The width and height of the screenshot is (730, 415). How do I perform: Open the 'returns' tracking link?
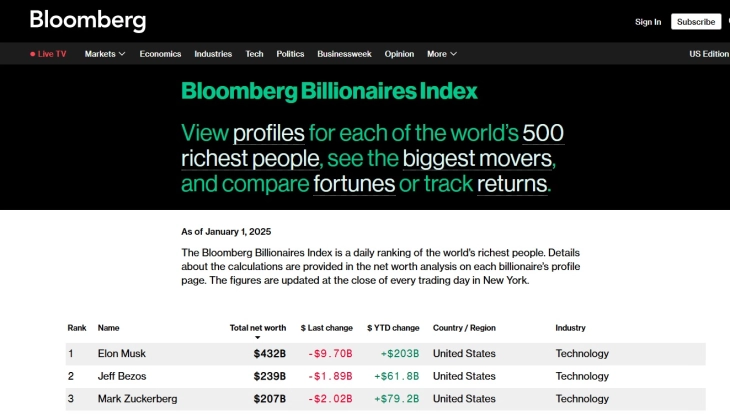point(511,184)
